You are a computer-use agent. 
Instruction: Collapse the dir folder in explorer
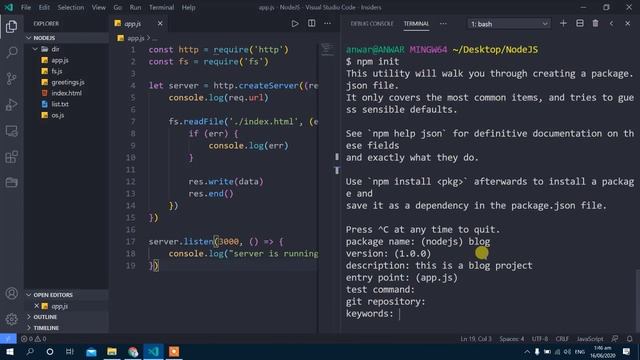point(67,49)
